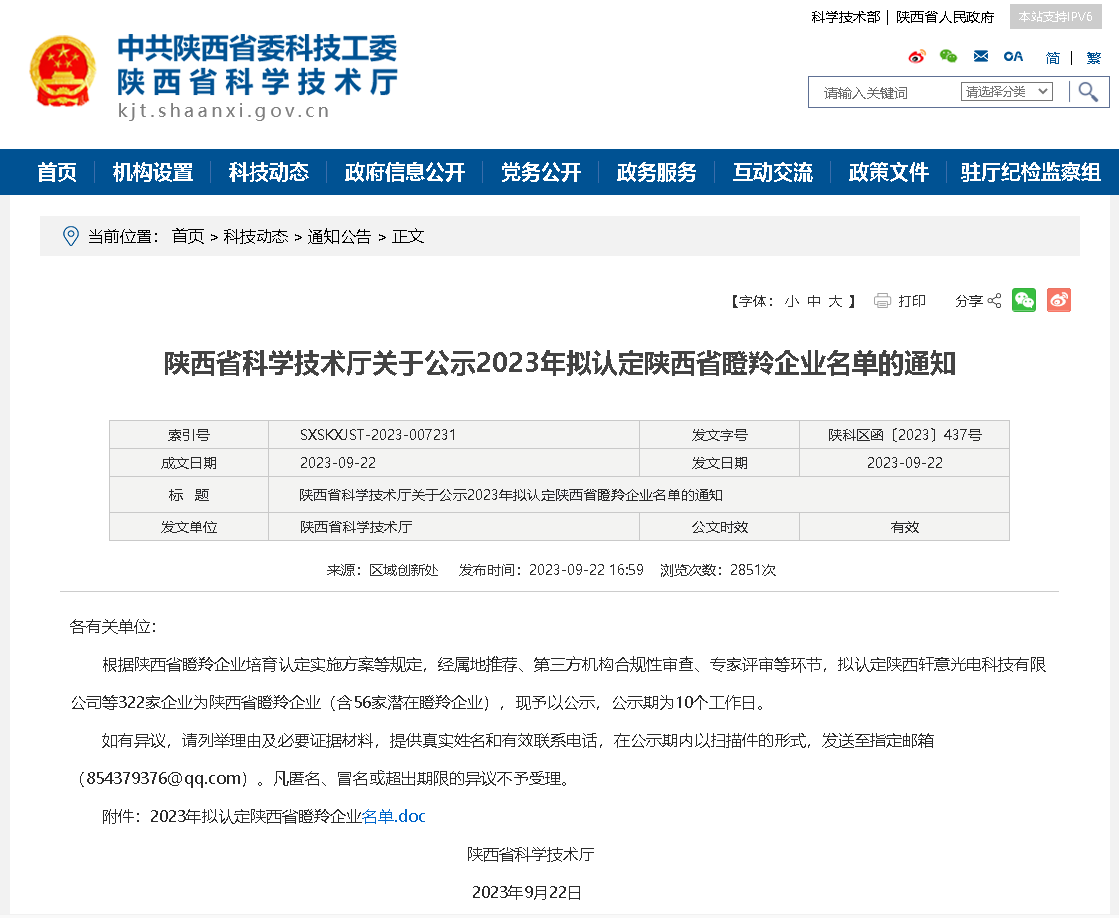
Task: Open the email subscription icon
Action: pos(981,56)
